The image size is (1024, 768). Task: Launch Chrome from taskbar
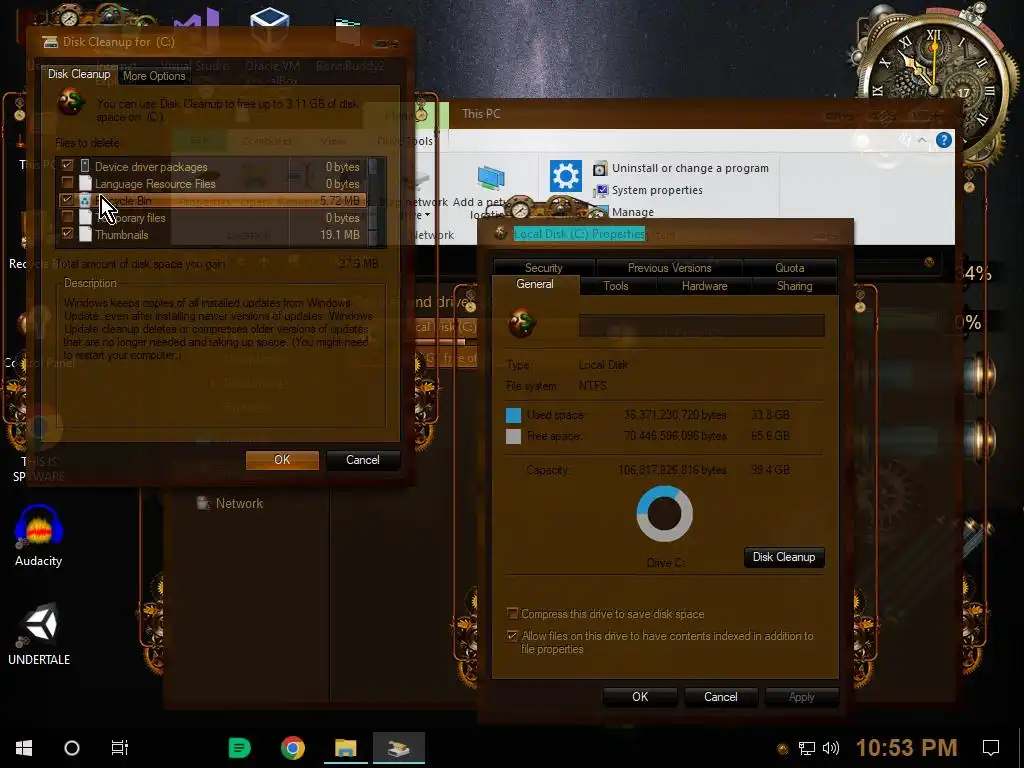click(x=293, y=748)
